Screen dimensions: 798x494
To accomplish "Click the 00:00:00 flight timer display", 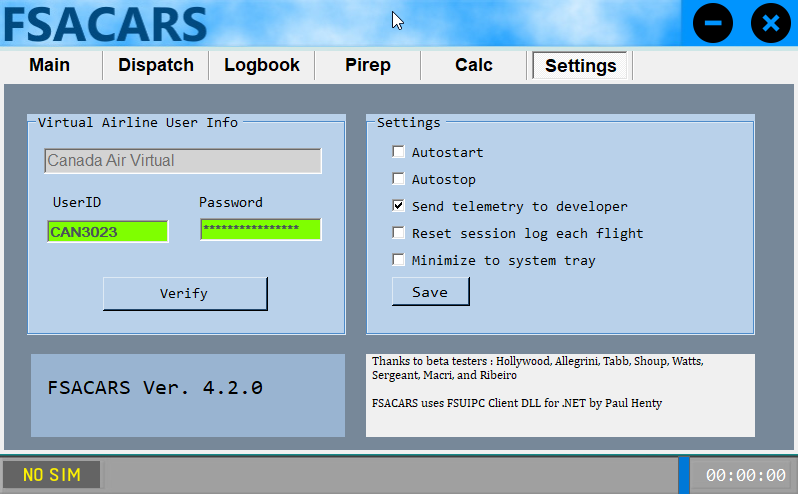I will [x=745, y=475].
